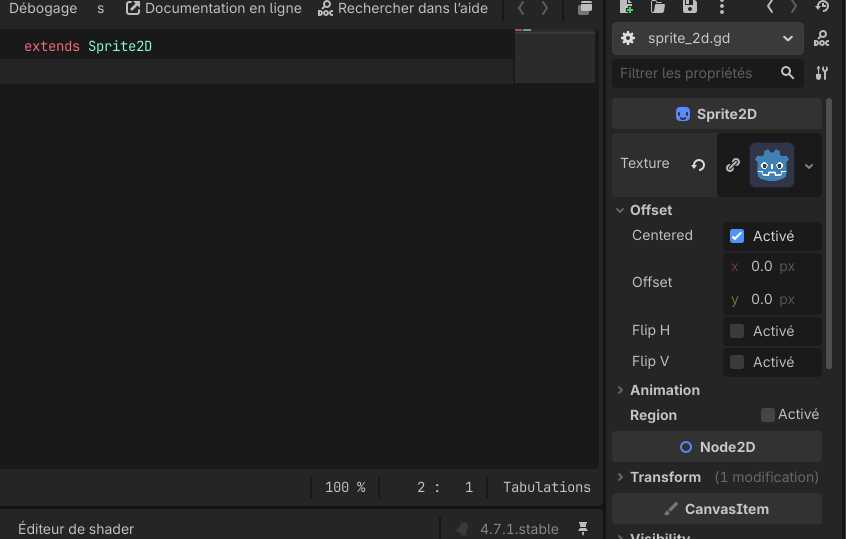The image size is (846, 539).
Task: Pin the bottom panel with the pin icon
Action: pyautogui.click(x=583, y=528)
